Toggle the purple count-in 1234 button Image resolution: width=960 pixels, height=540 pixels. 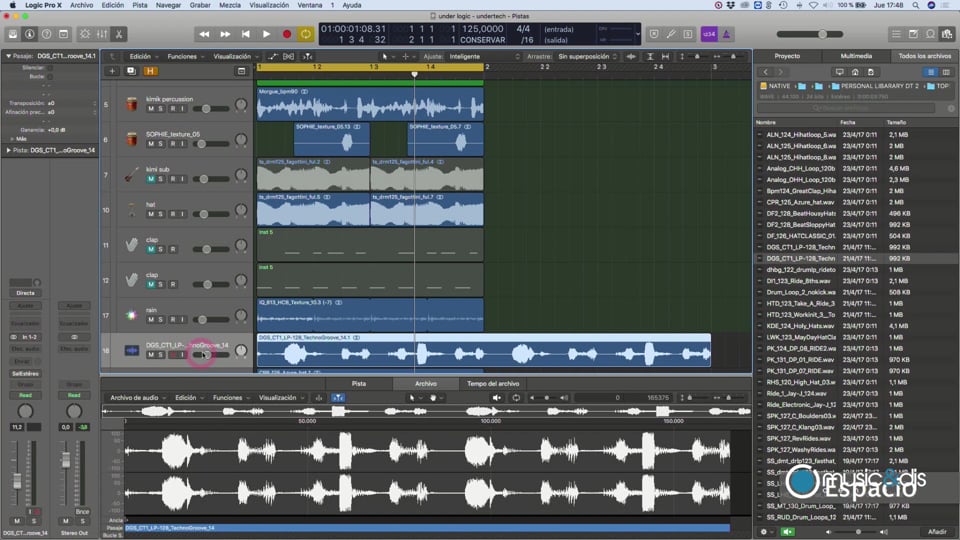[708, 34]
